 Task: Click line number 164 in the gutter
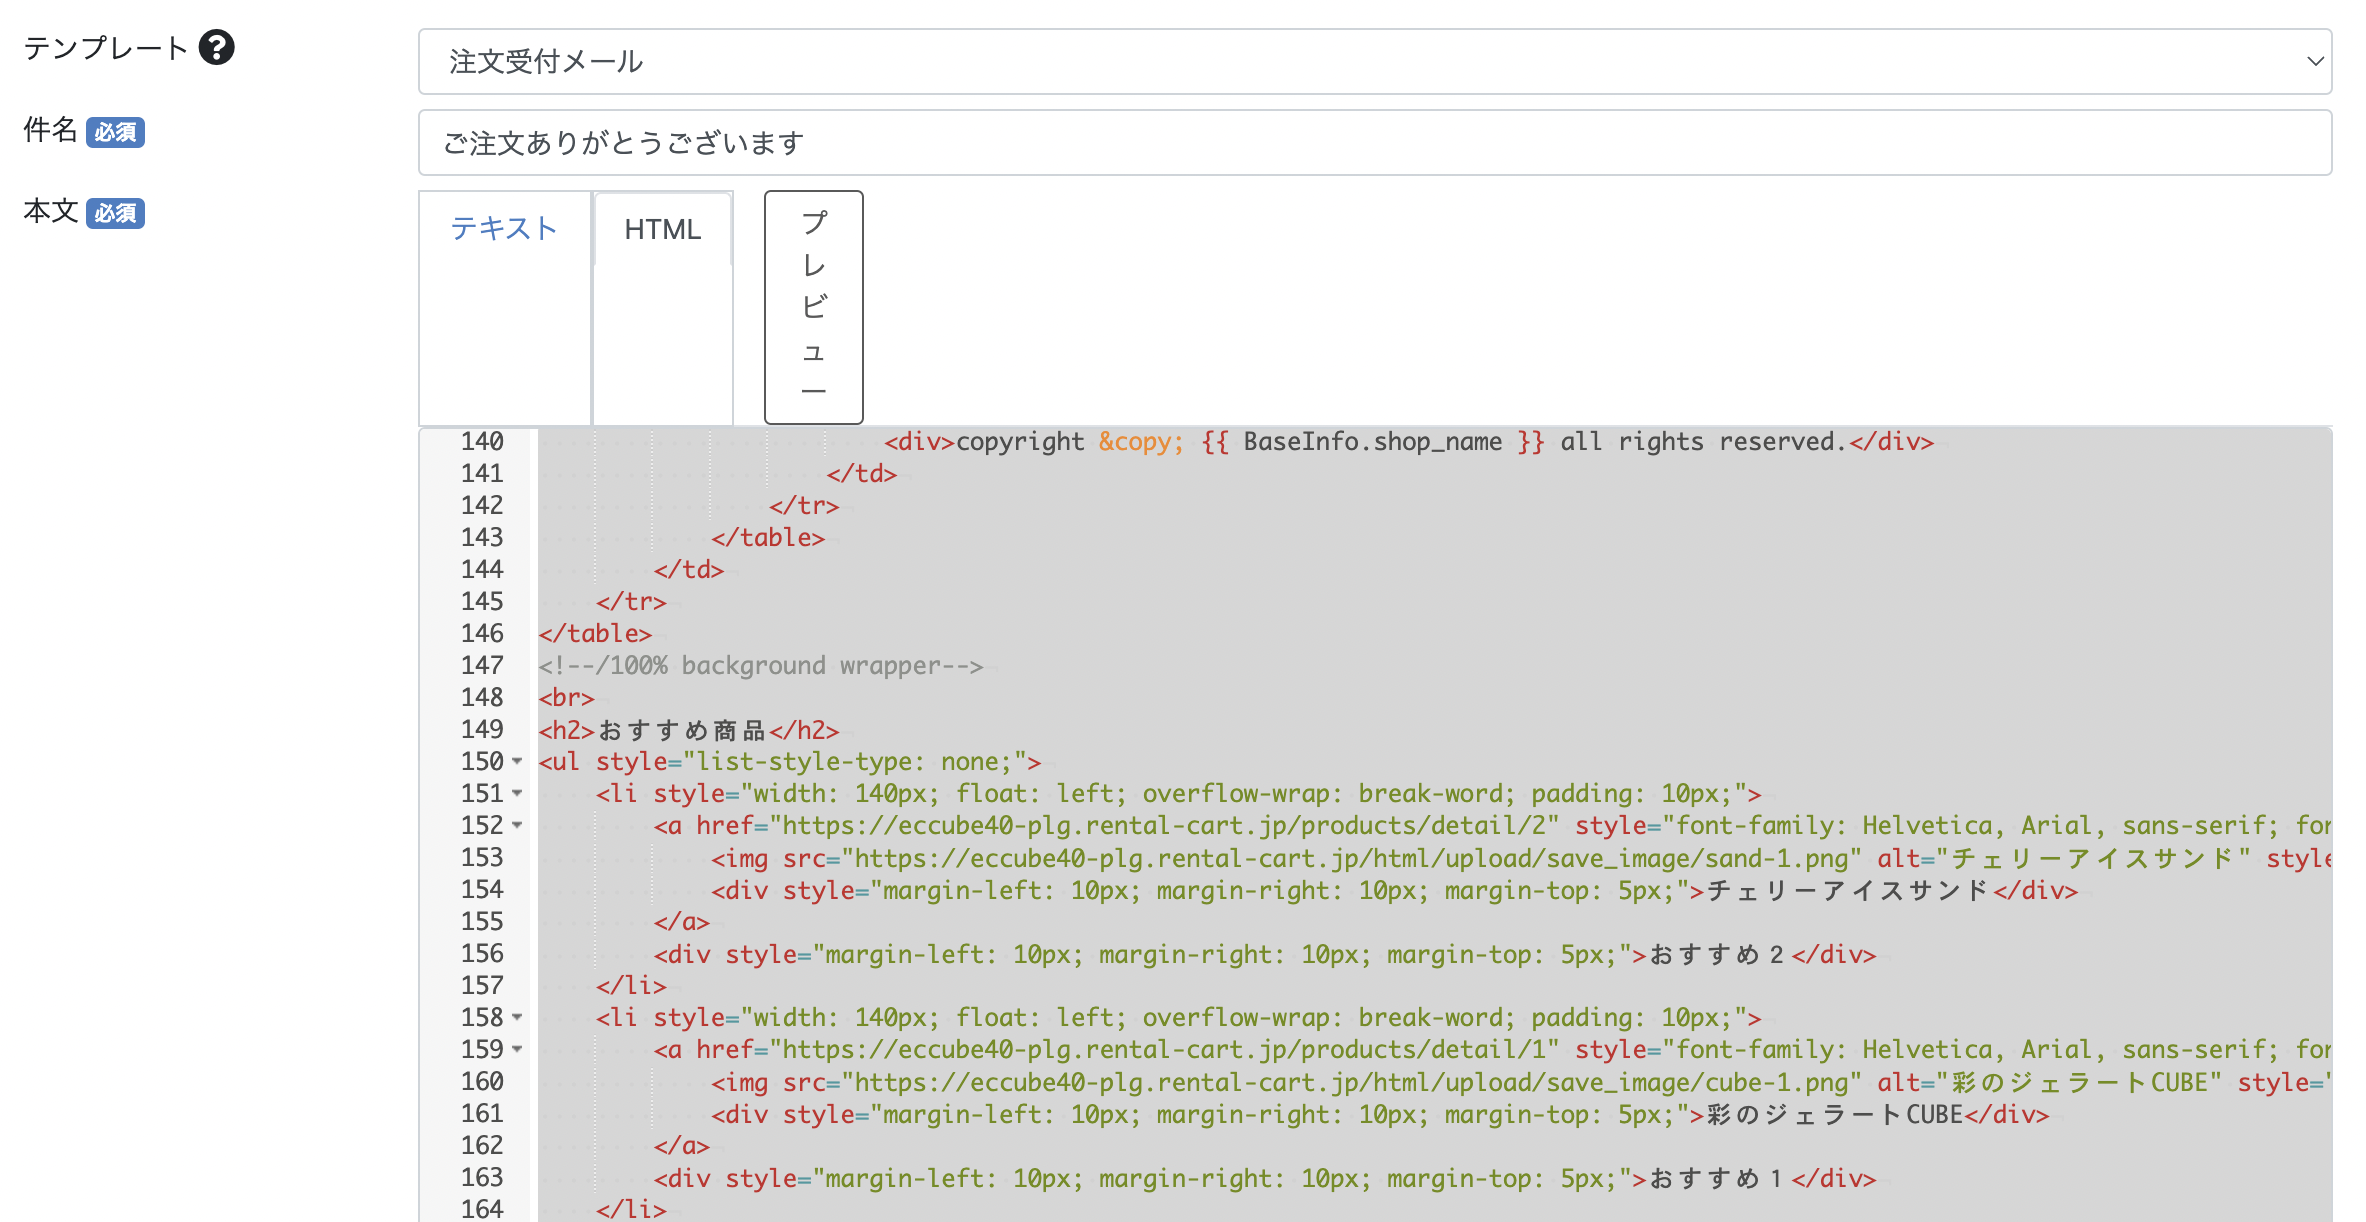coord(481,1208)
